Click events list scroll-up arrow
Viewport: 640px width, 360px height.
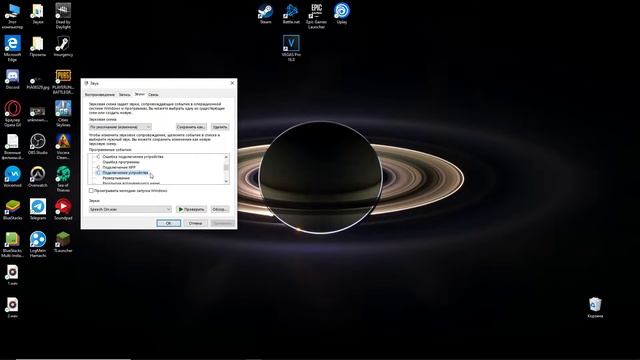tap(226, 157)
